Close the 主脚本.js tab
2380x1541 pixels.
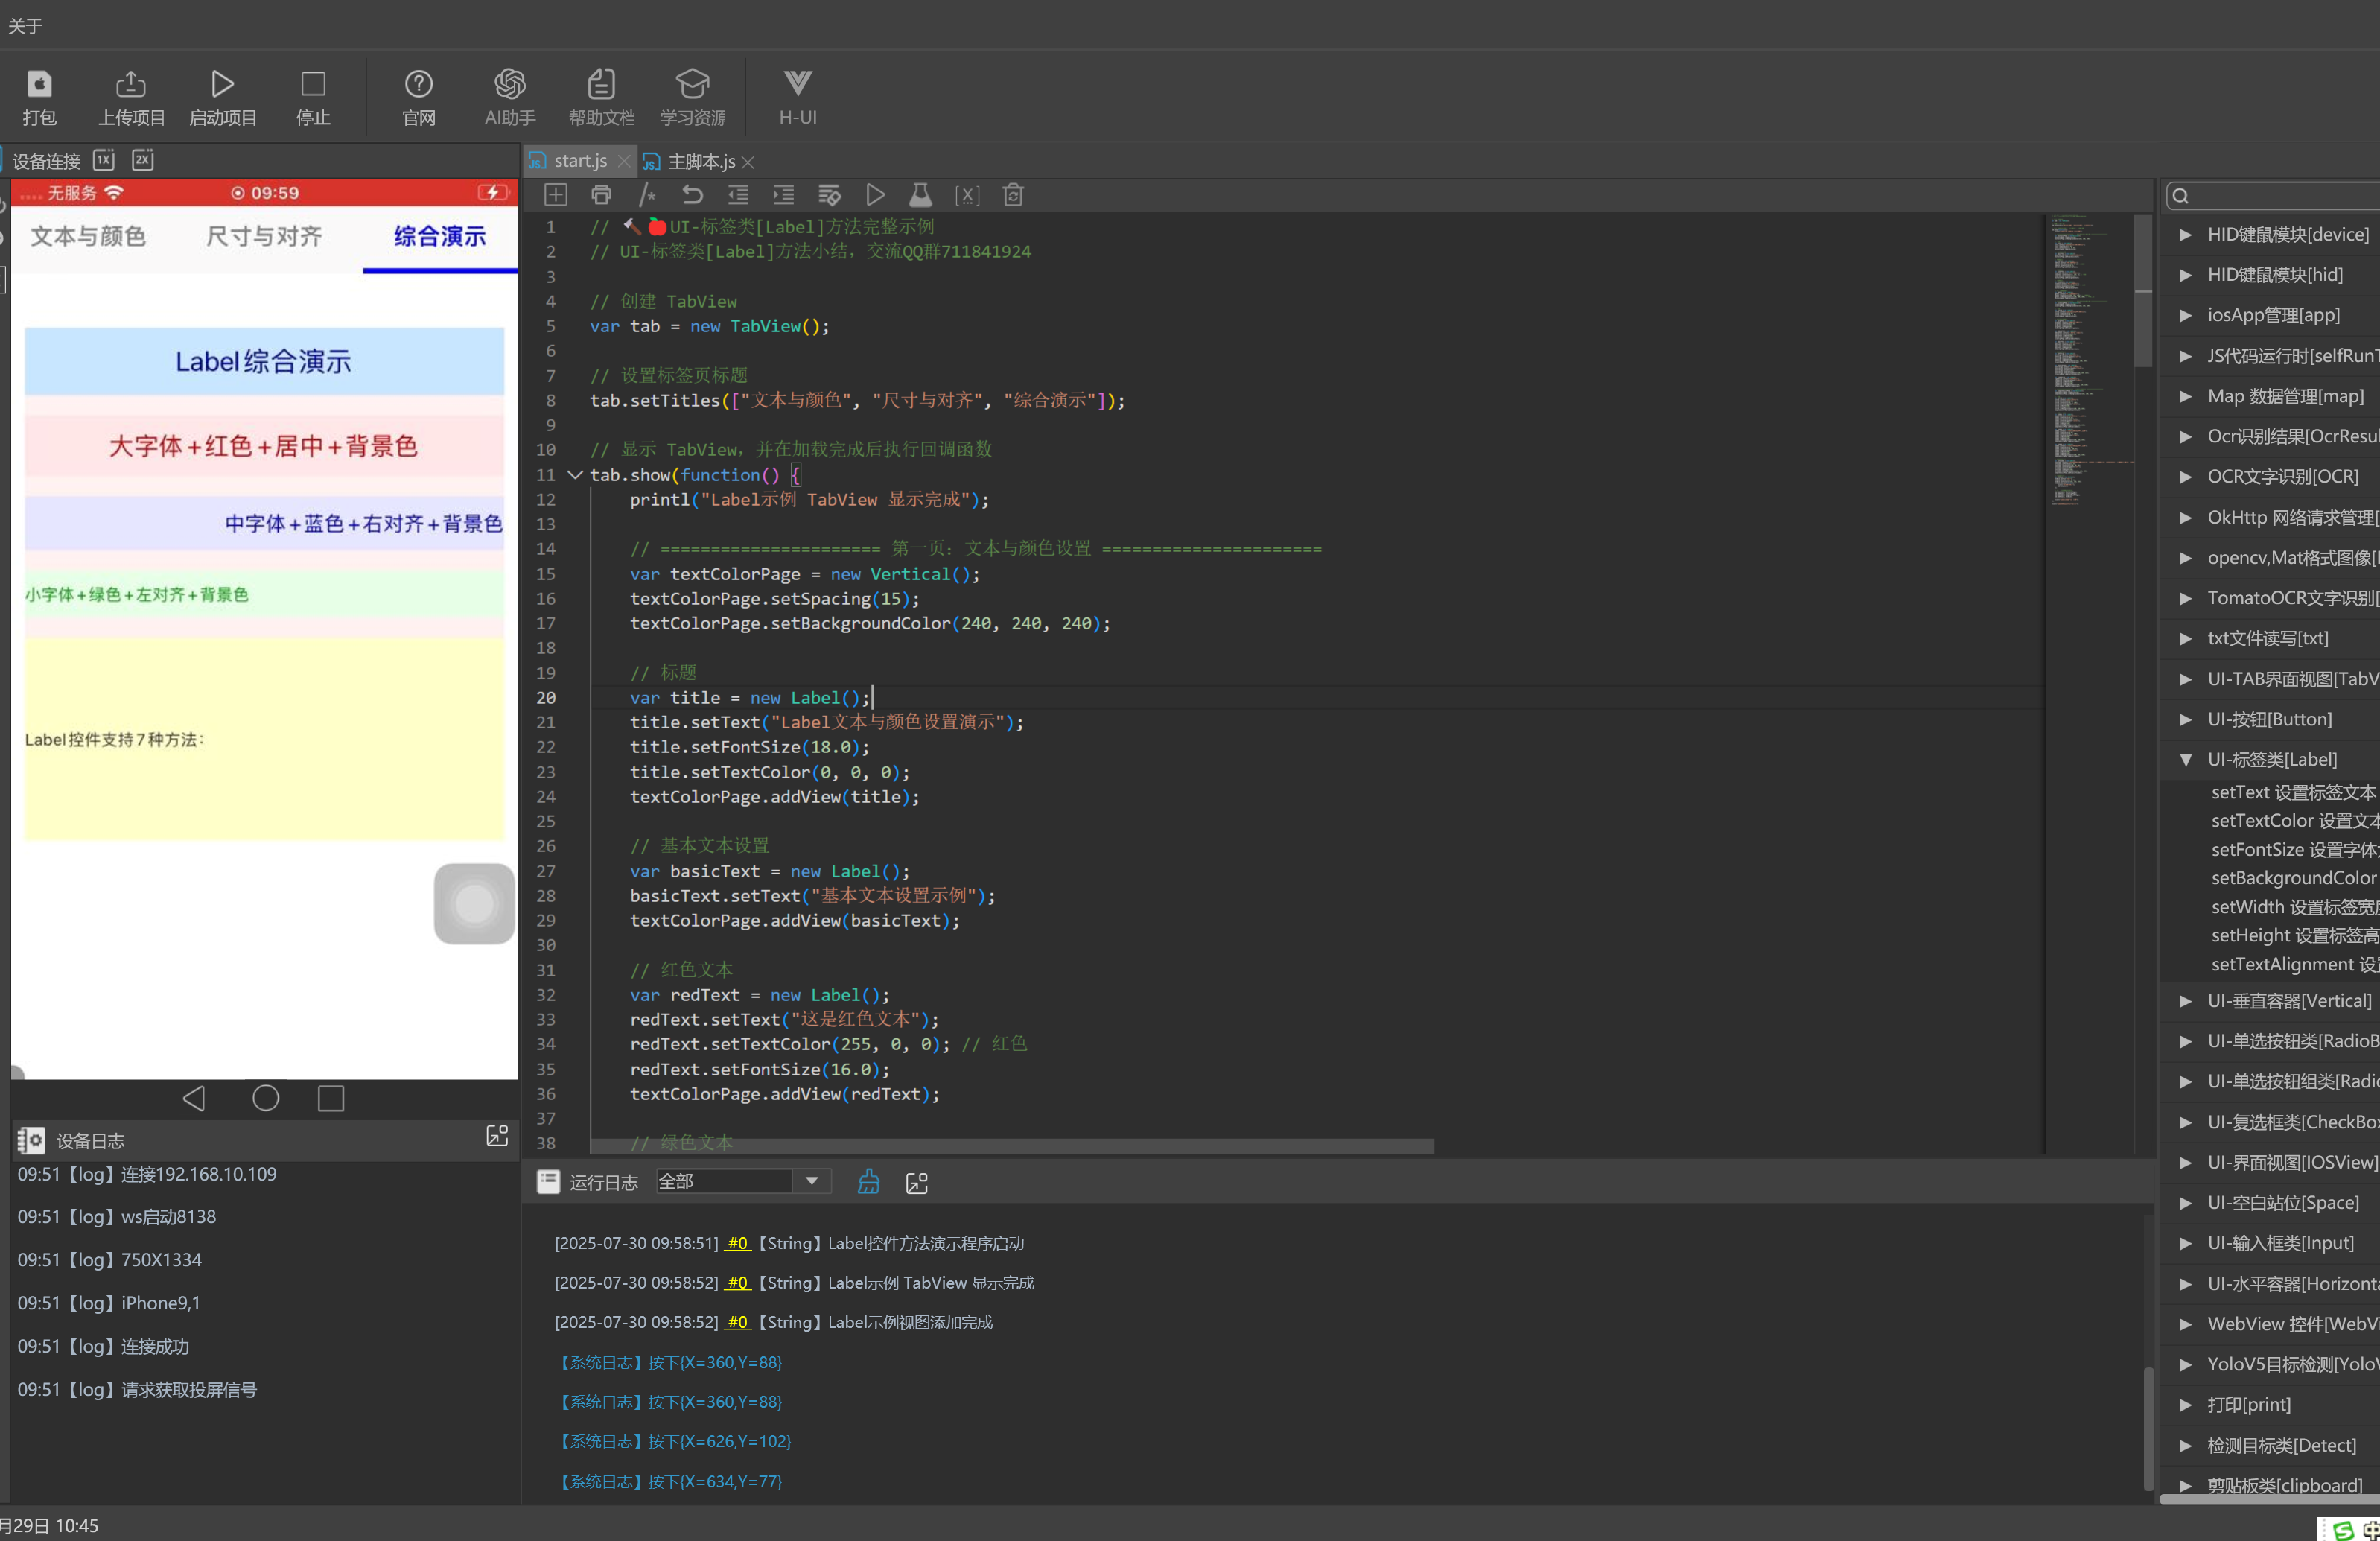[748, 162]
